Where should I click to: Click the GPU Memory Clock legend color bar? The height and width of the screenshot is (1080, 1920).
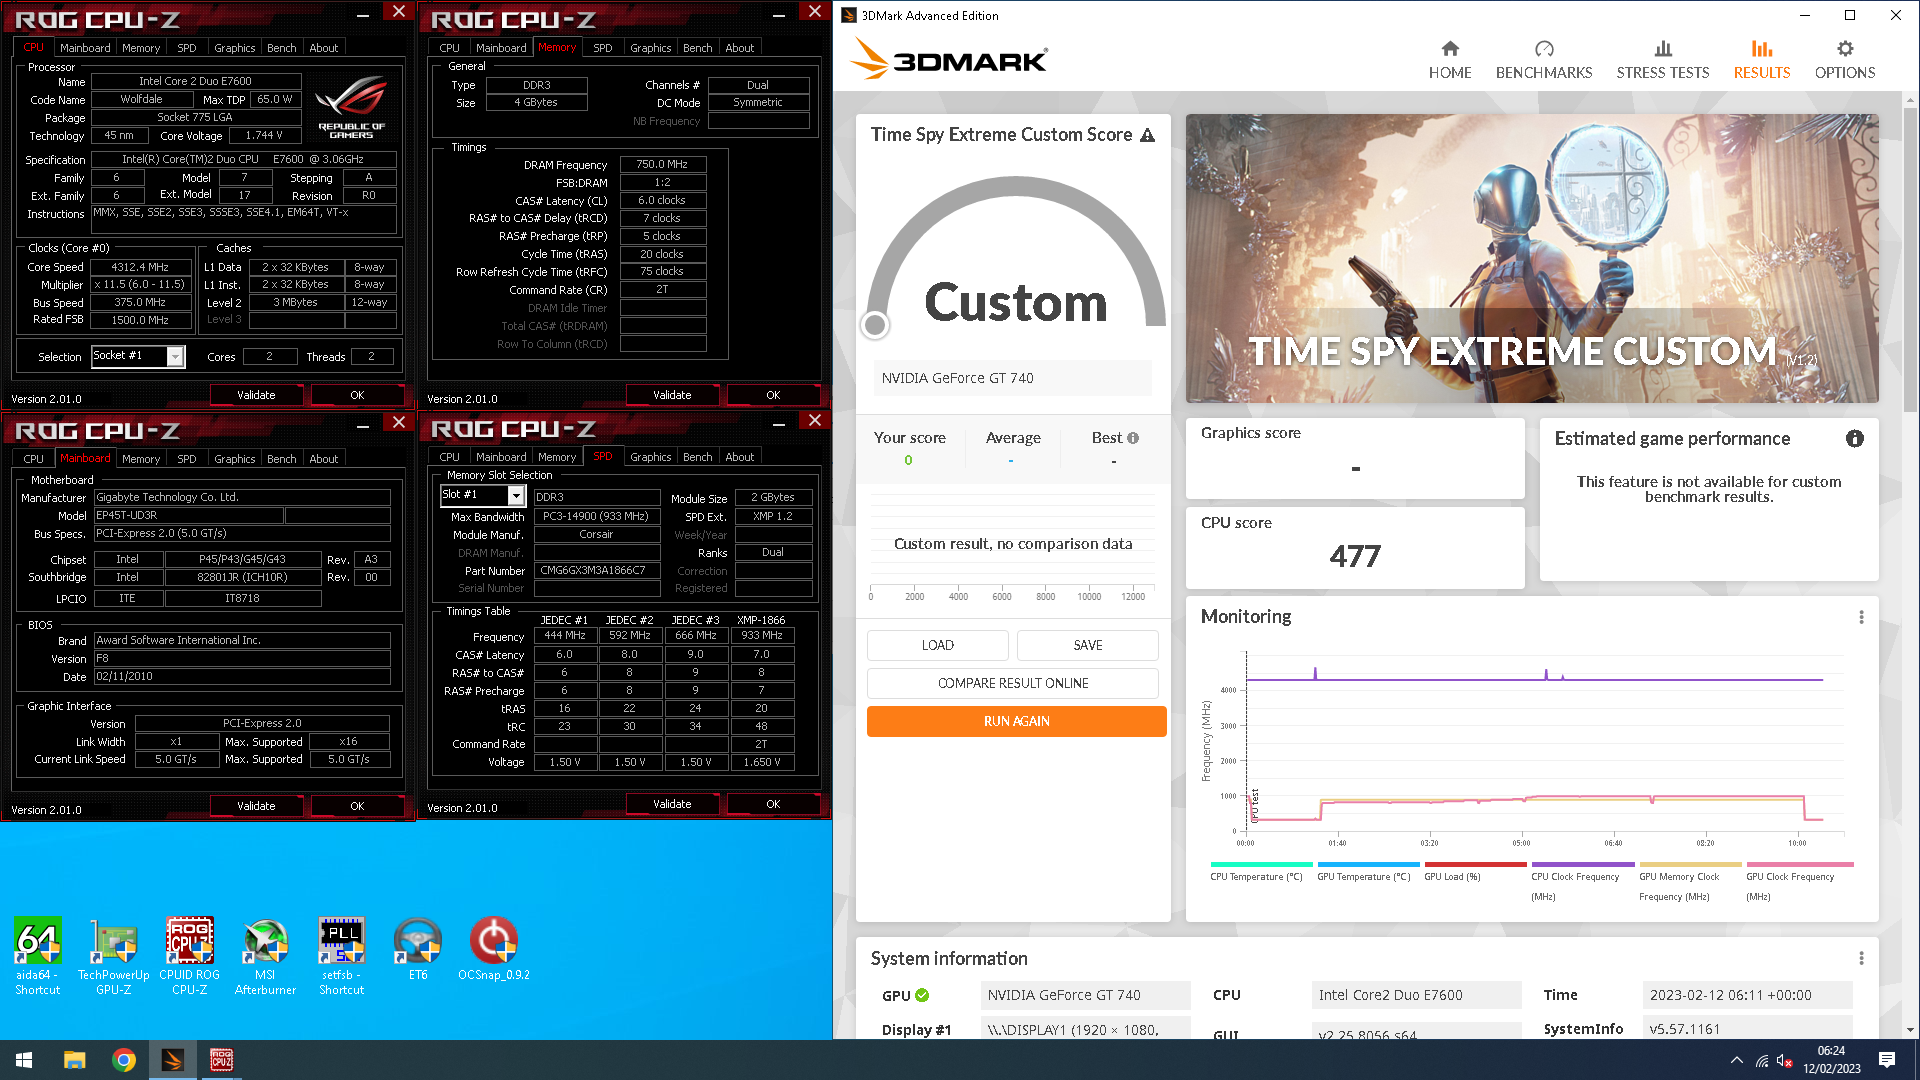[x=1690, y=864]
